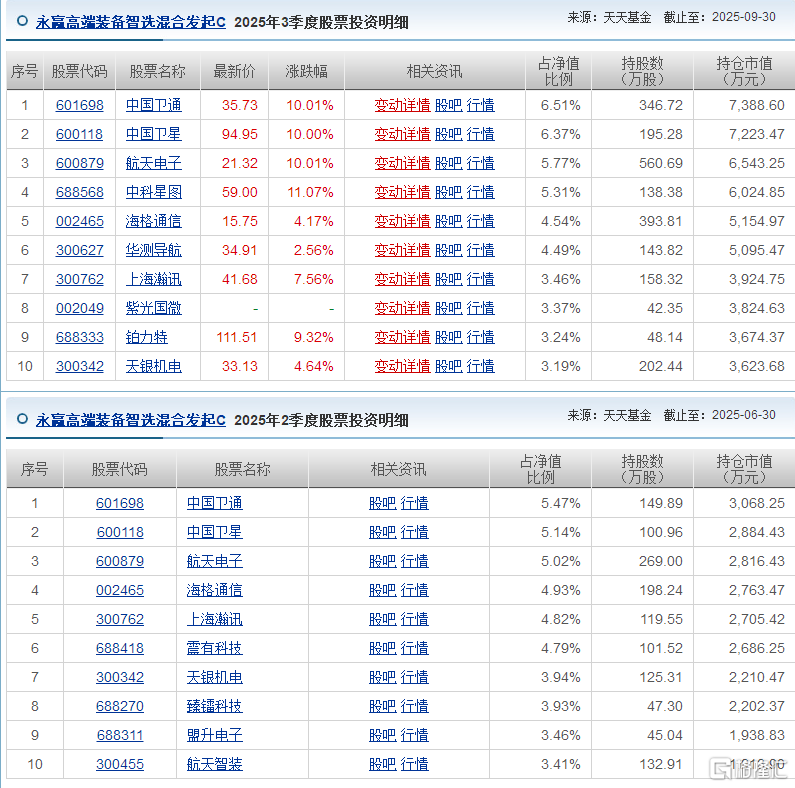
Task: Open 行情 for 航天电子 in Q3 table
Action: 480,163
